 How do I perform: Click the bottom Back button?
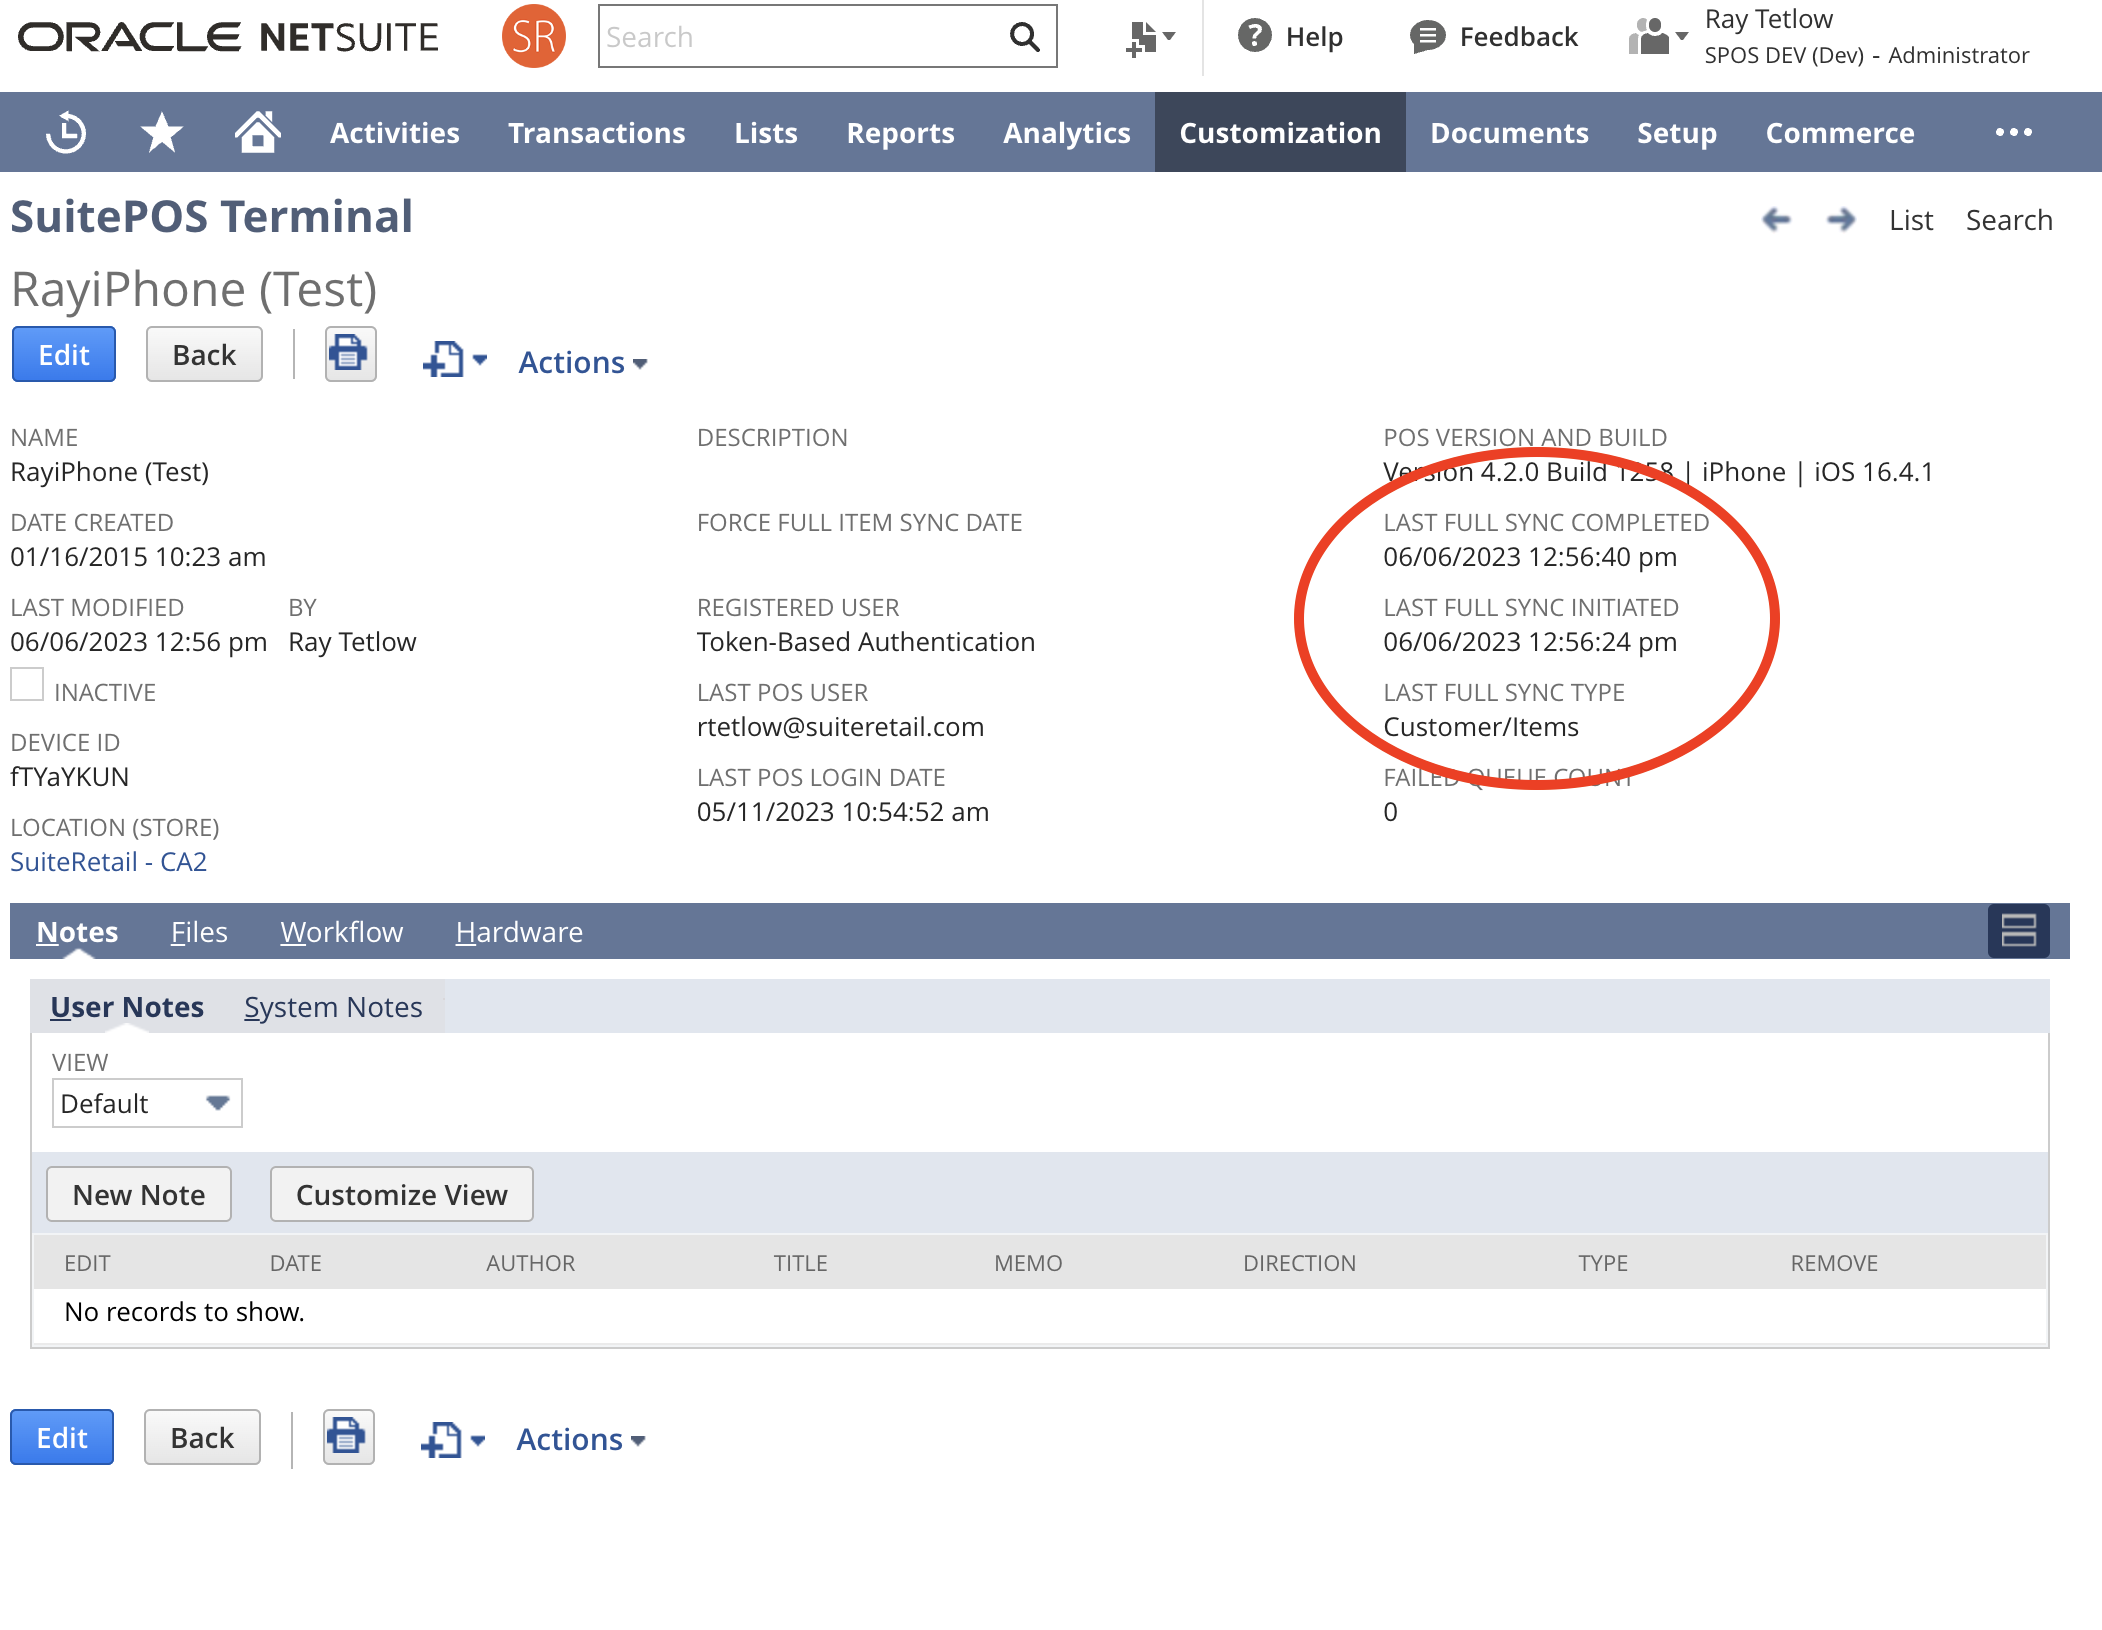[x=202, y=1437]
